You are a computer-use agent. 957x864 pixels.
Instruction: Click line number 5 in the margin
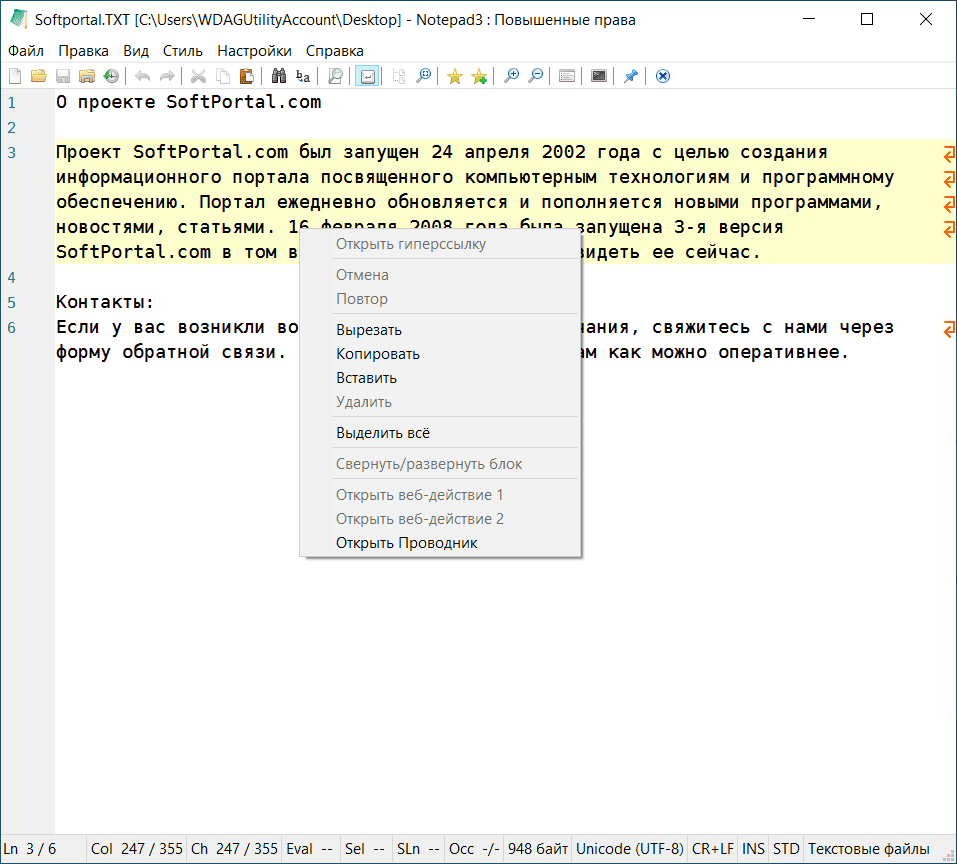pos(11,302)
